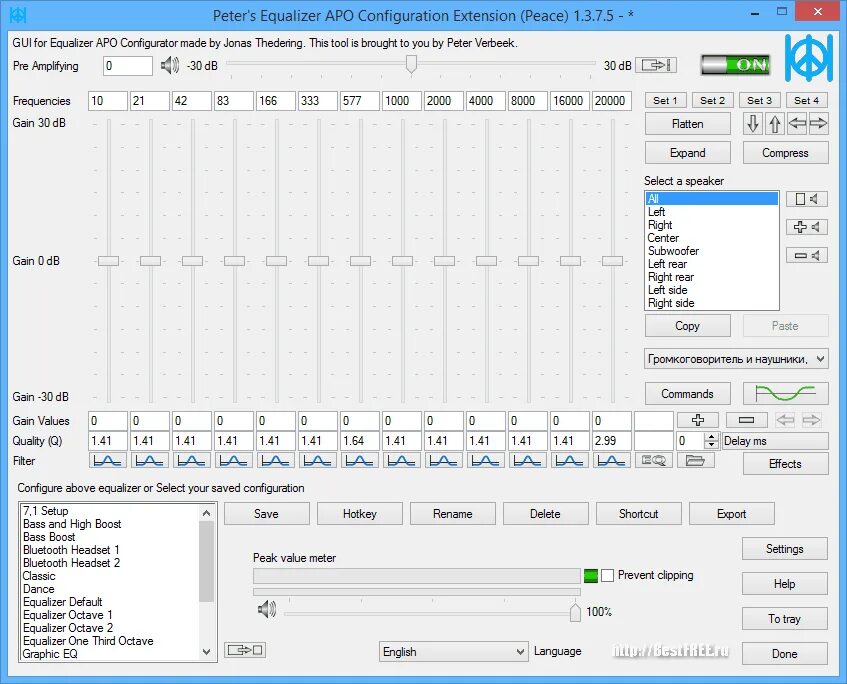Click the Export button
The image size is (847, 684).
[731, 514]
